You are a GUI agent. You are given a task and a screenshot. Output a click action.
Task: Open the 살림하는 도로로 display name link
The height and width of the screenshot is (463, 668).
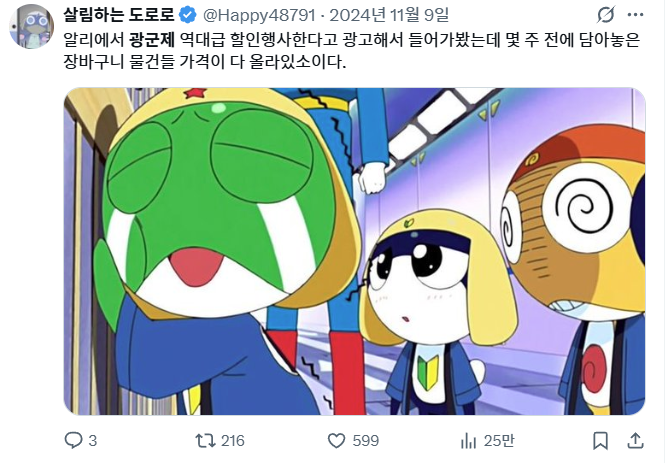point(119,15)
